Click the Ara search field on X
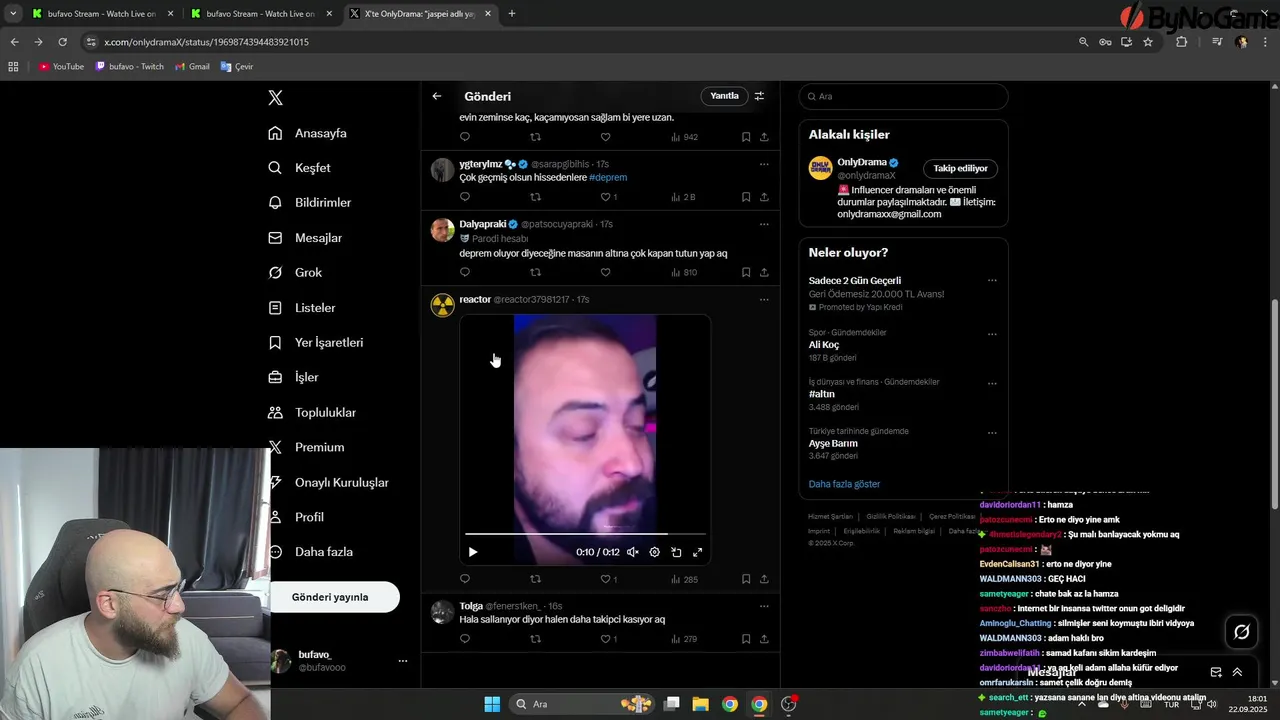1280x720 pixels. point(903,96)
